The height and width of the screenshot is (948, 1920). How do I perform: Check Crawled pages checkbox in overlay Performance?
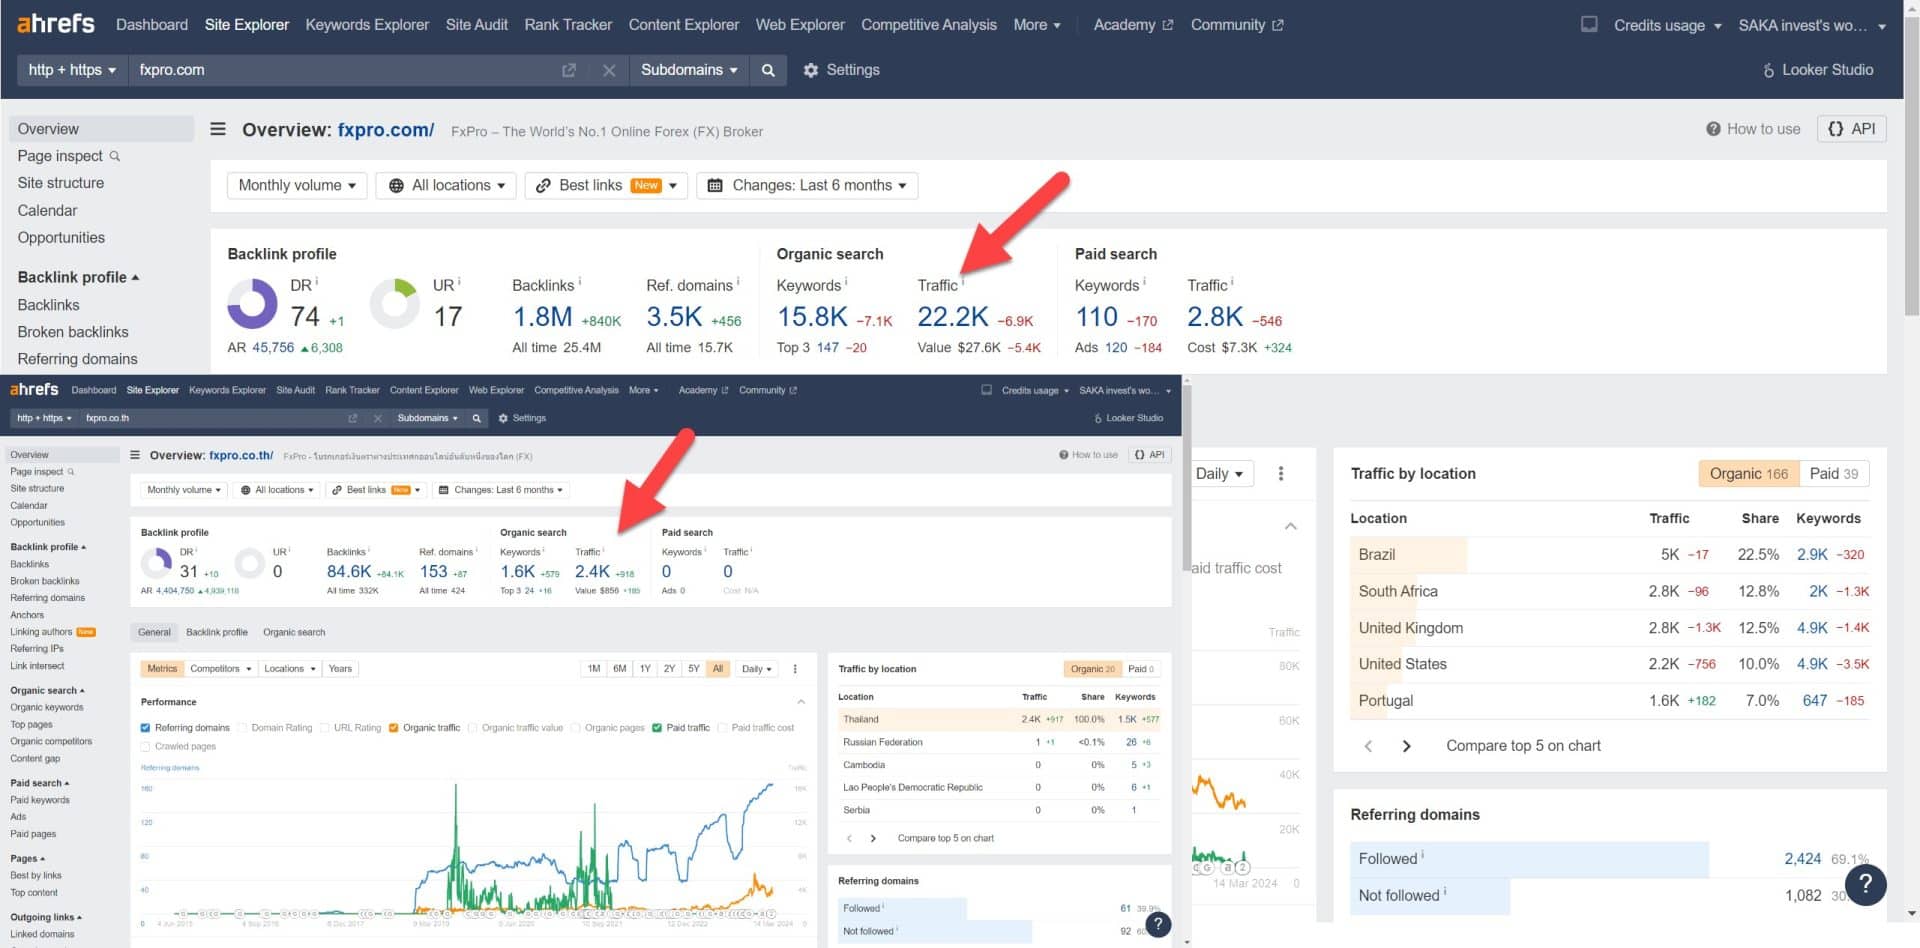(x=146, y=747)
